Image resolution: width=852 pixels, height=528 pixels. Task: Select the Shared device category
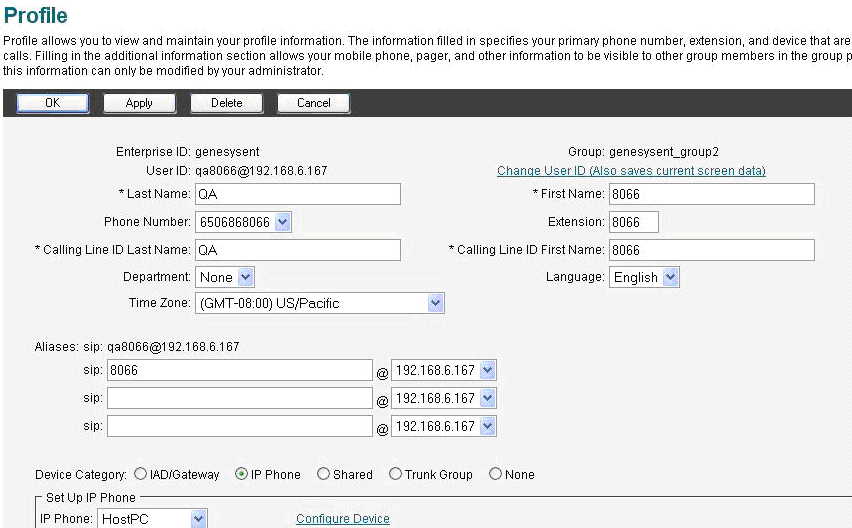(323, 474)
